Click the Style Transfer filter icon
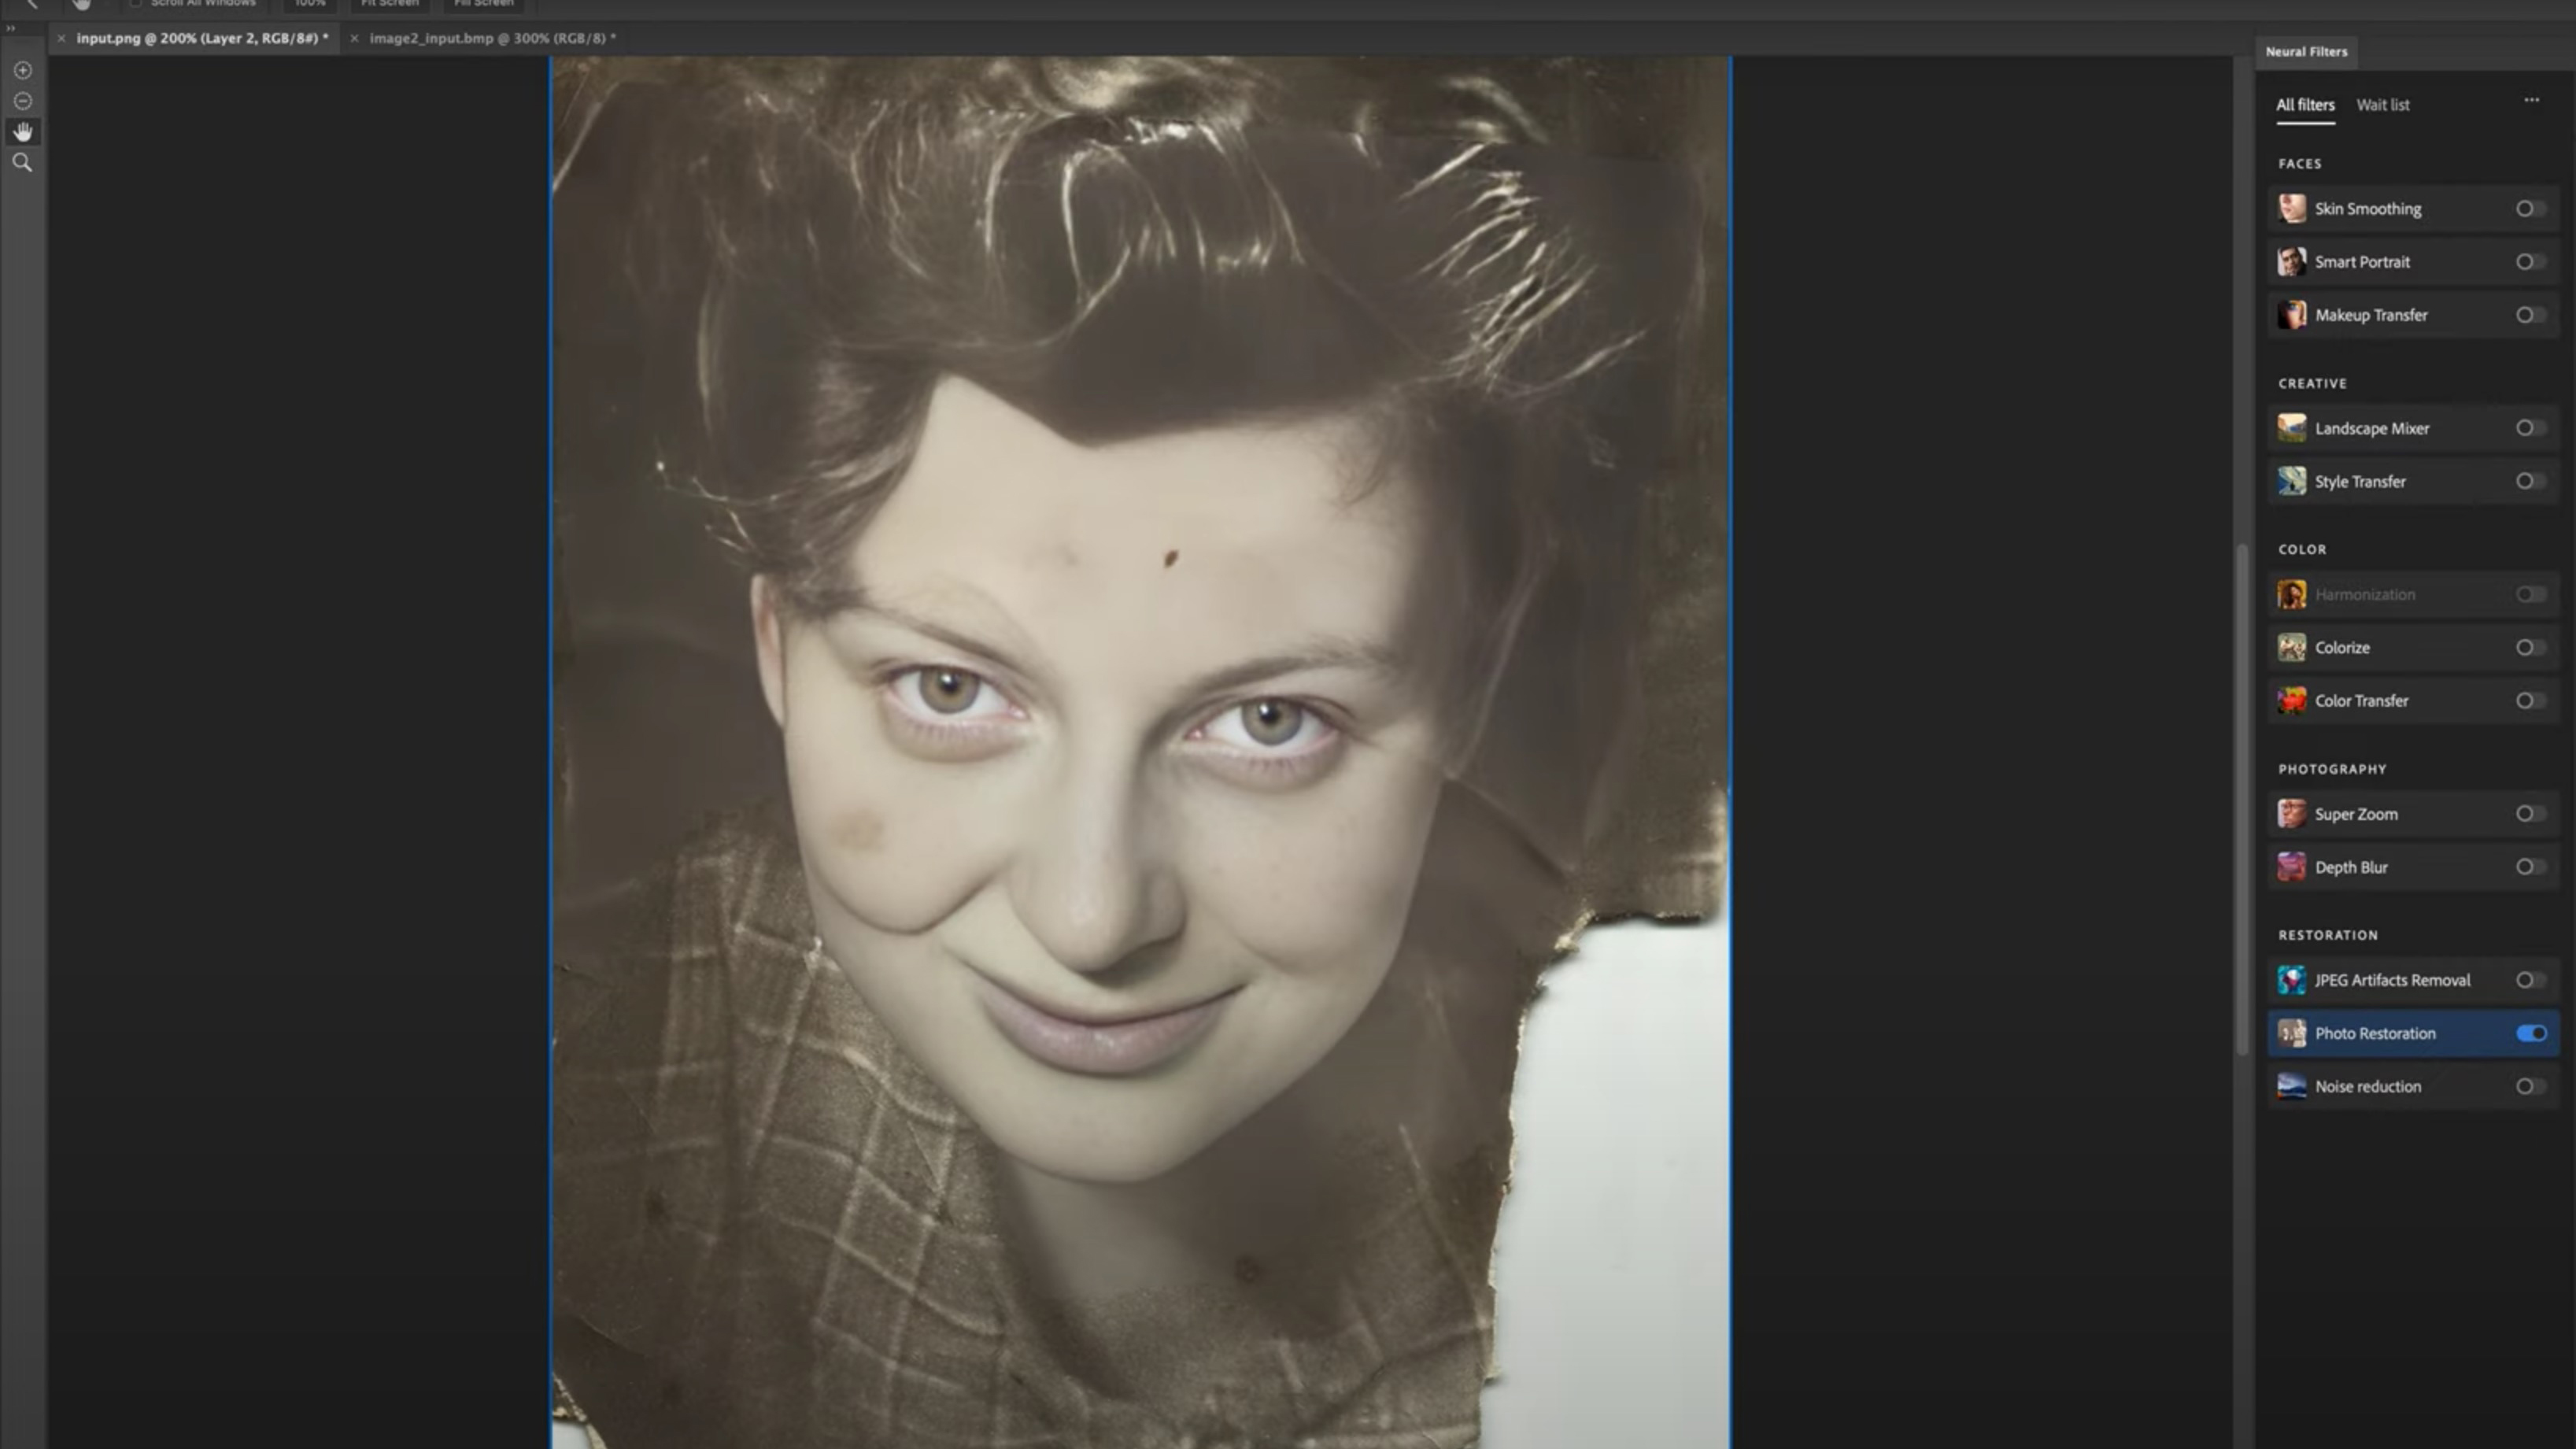The image size is (2576, 1449). pyautogui.click(x=2293, y=479)
